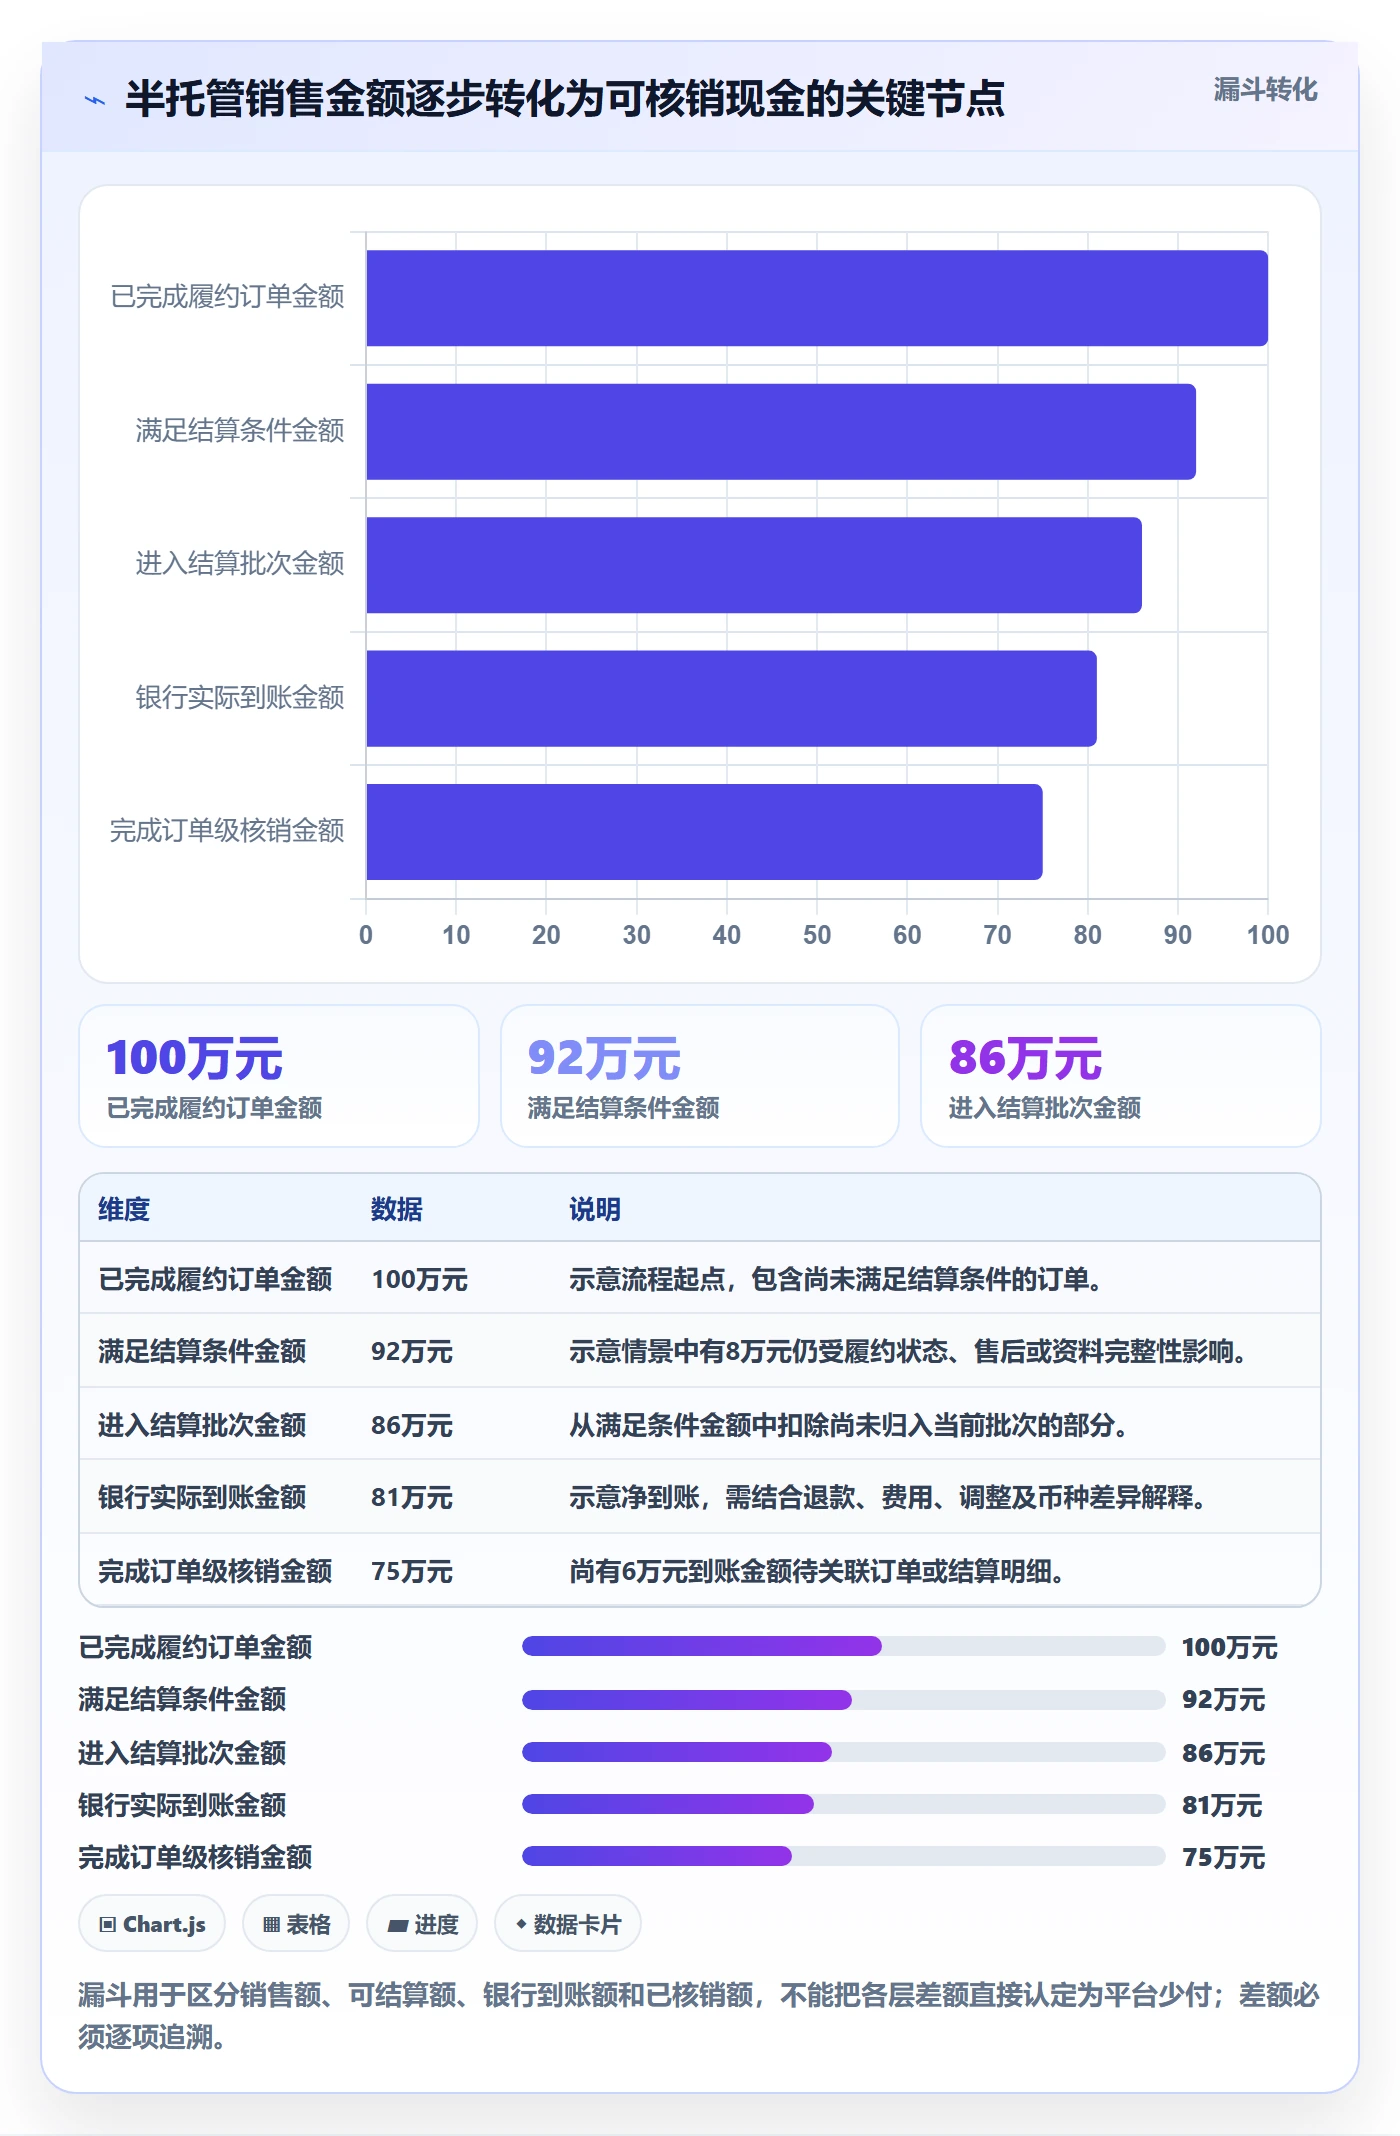The height and width of the screenshot is (2136, 1400).
Task: Choose the 进度 chip
Action: coord(422,1924)
